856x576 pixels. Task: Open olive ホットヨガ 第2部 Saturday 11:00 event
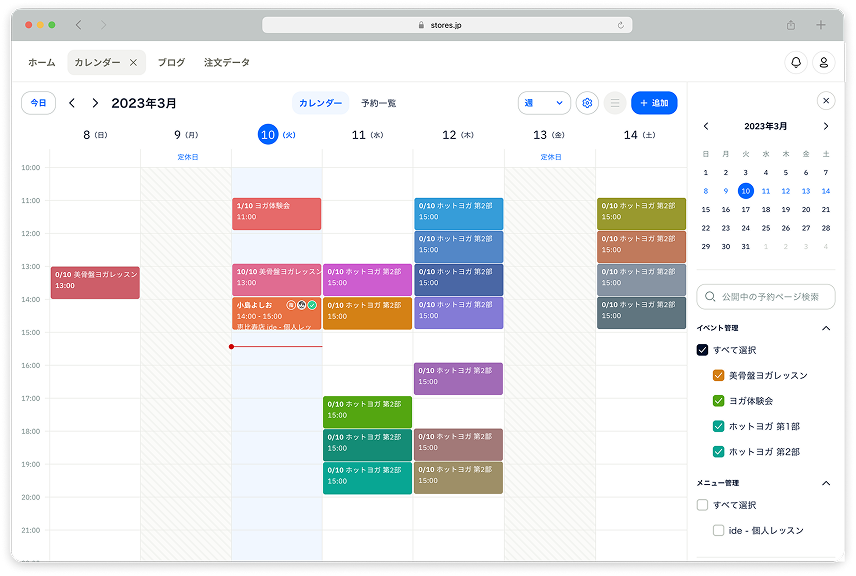641,213
